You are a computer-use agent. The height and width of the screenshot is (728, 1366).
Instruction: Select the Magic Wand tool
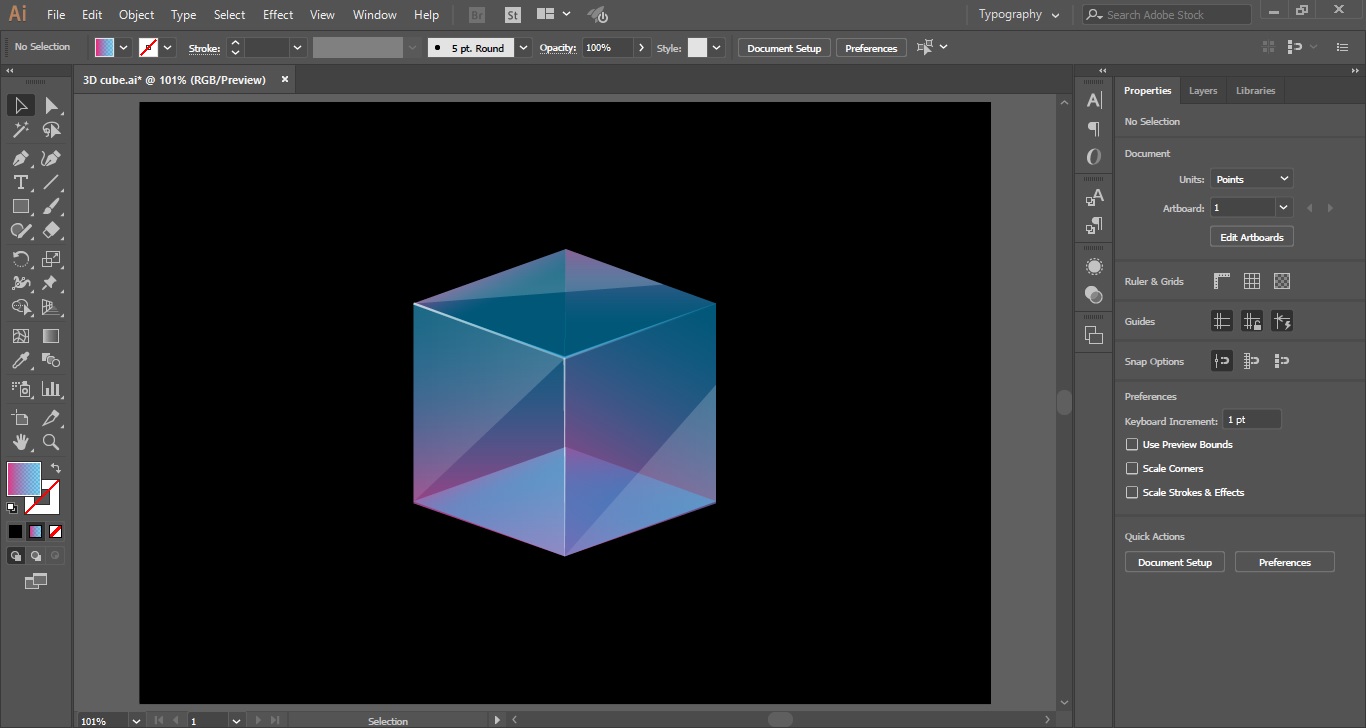pyautogui.click(x=20, y=130)
